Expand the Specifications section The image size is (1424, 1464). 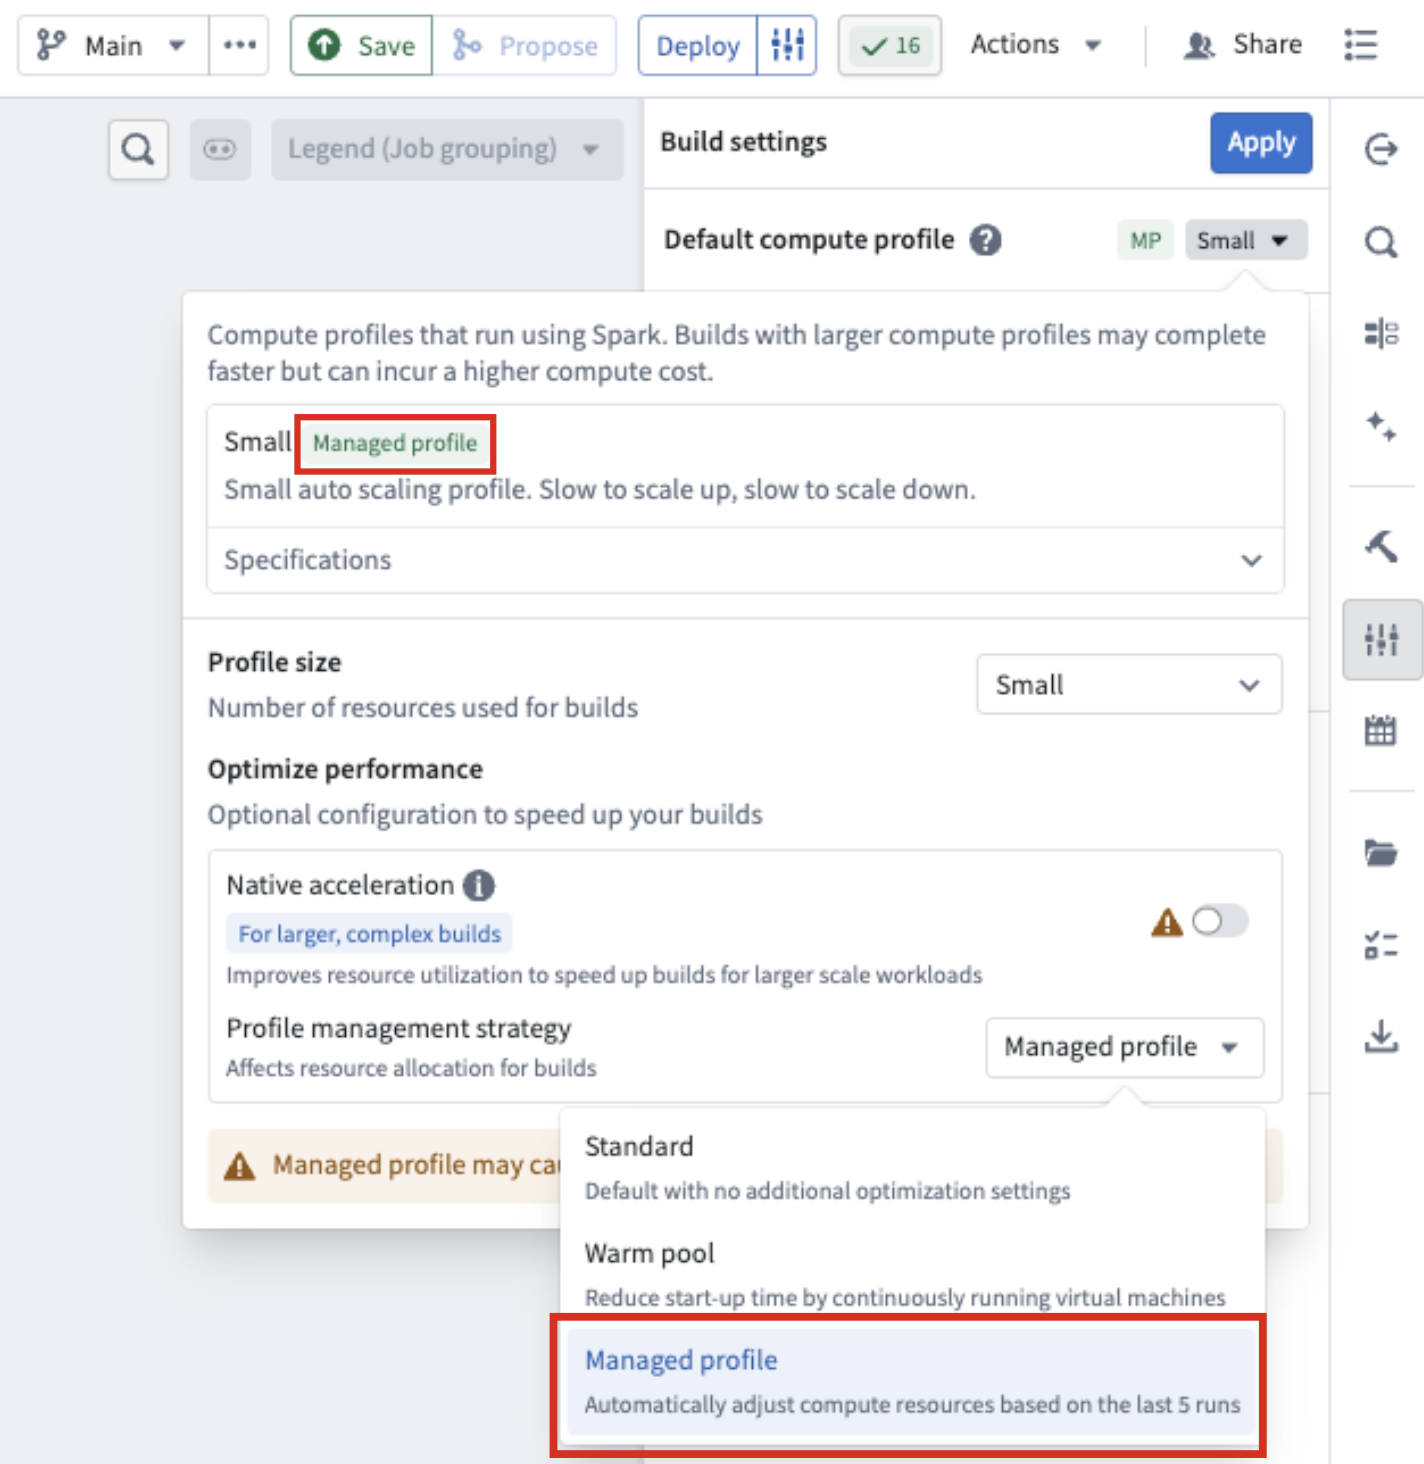click(744, 560)
